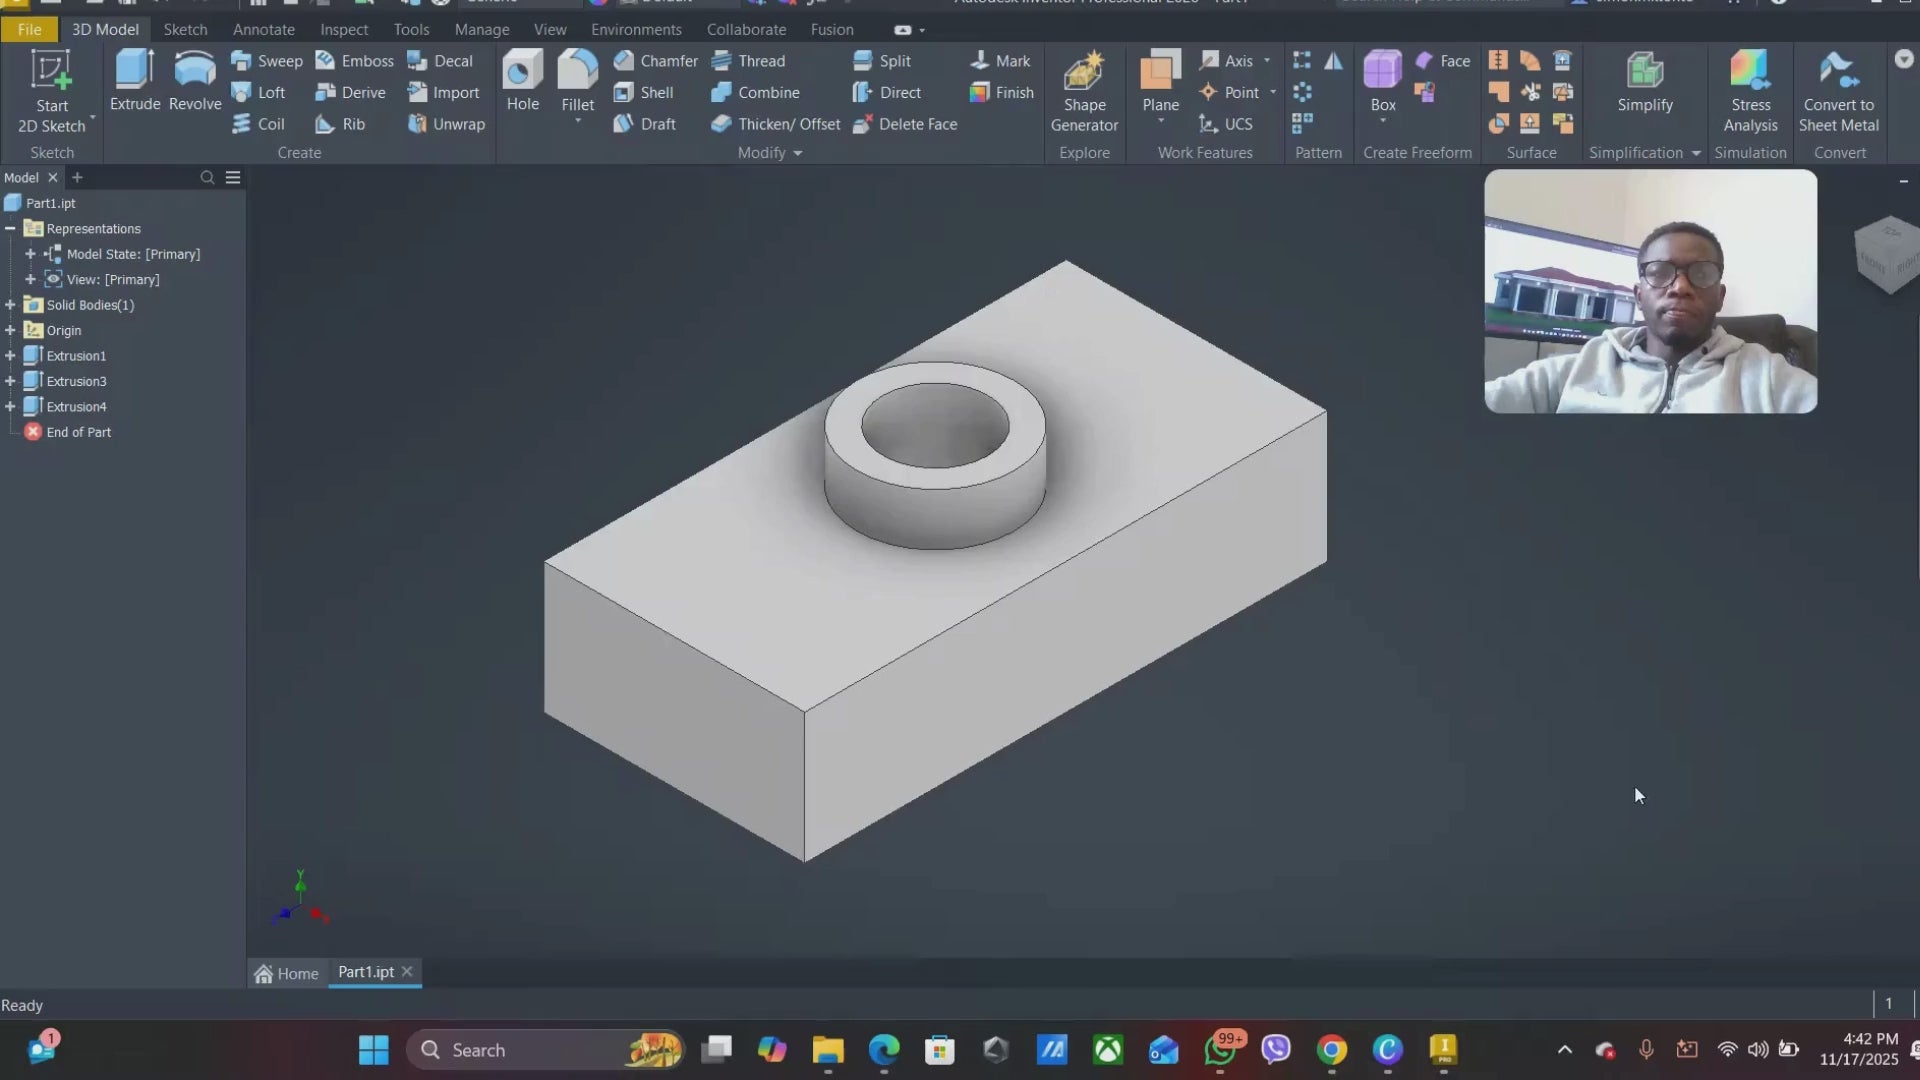Image resolution: width=1920 pixels, height=1080 pixels.
Task: Open the Hole tool
Action: [x=521, y=80]
